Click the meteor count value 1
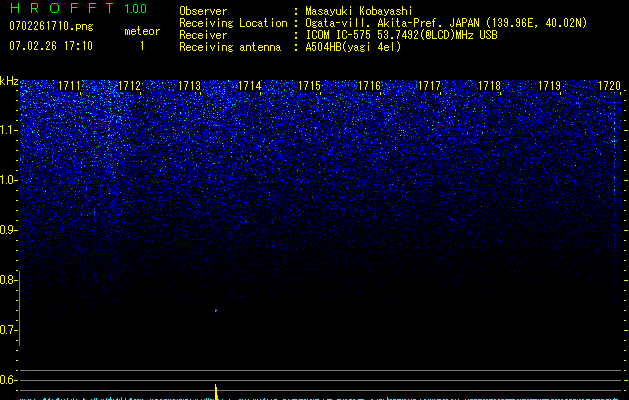 point(142,46)
